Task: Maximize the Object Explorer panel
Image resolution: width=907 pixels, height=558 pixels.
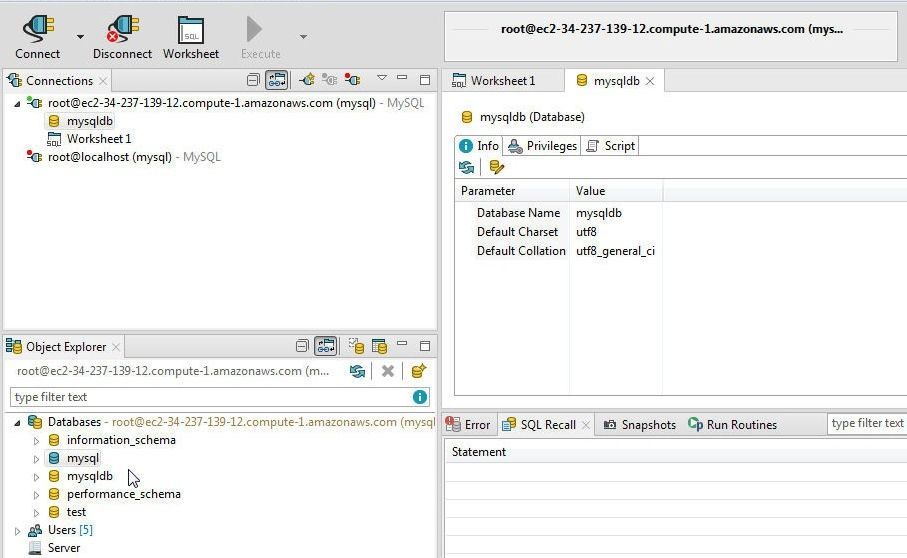Action: (425, 346)
